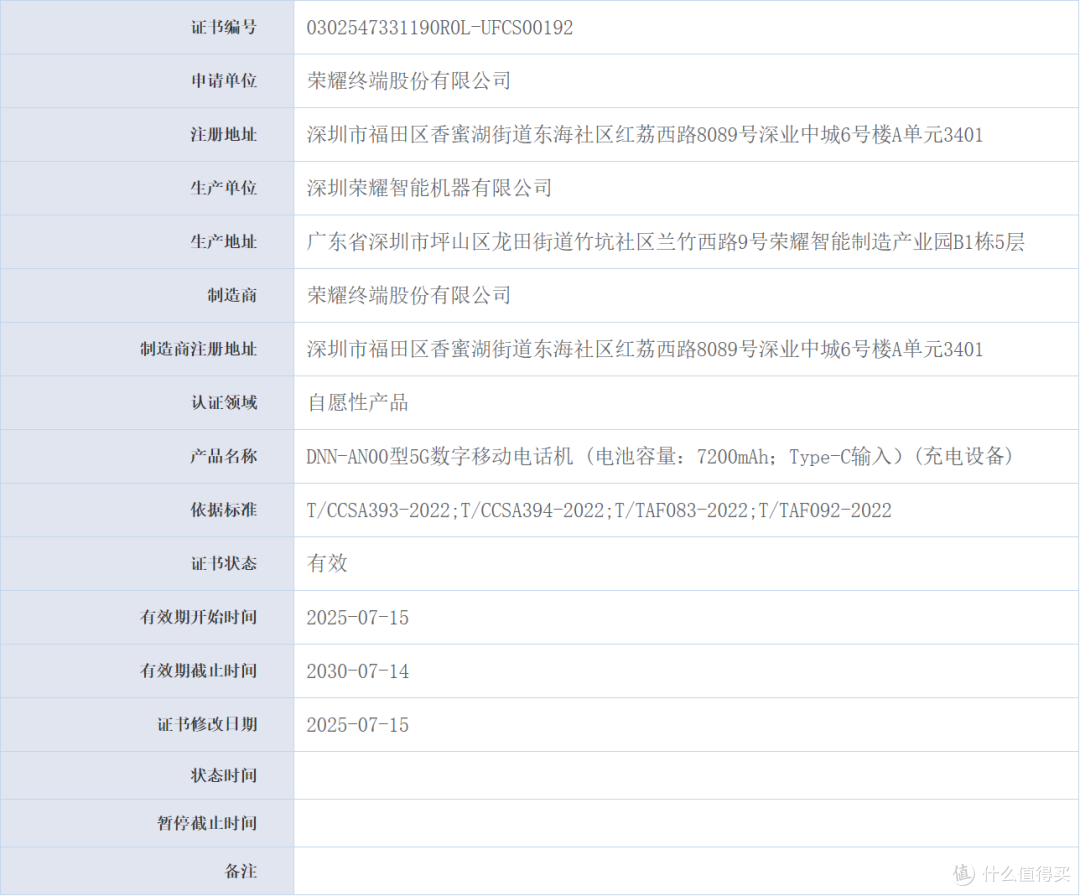This screenshot has width=1080, height=896.
Task: Click the 生产地址 label cell
Action: 147,242
